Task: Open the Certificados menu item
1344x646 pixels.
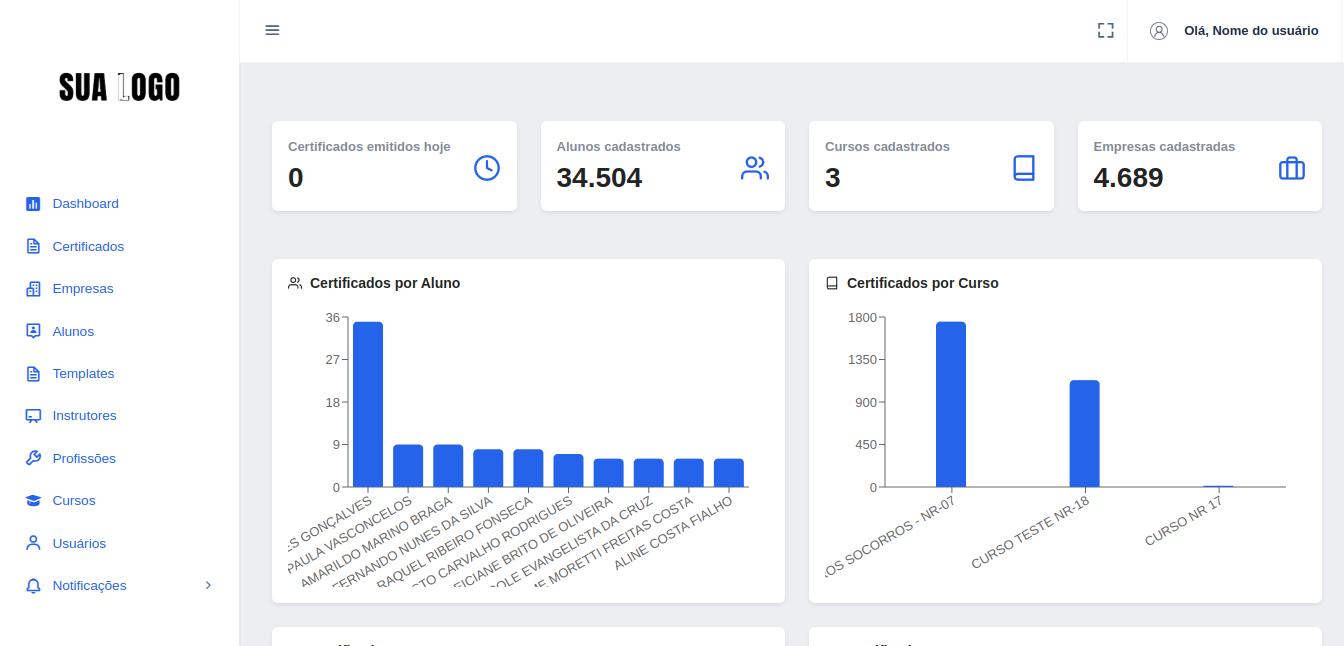Action: pyautogui.click(x=88, y=247)
